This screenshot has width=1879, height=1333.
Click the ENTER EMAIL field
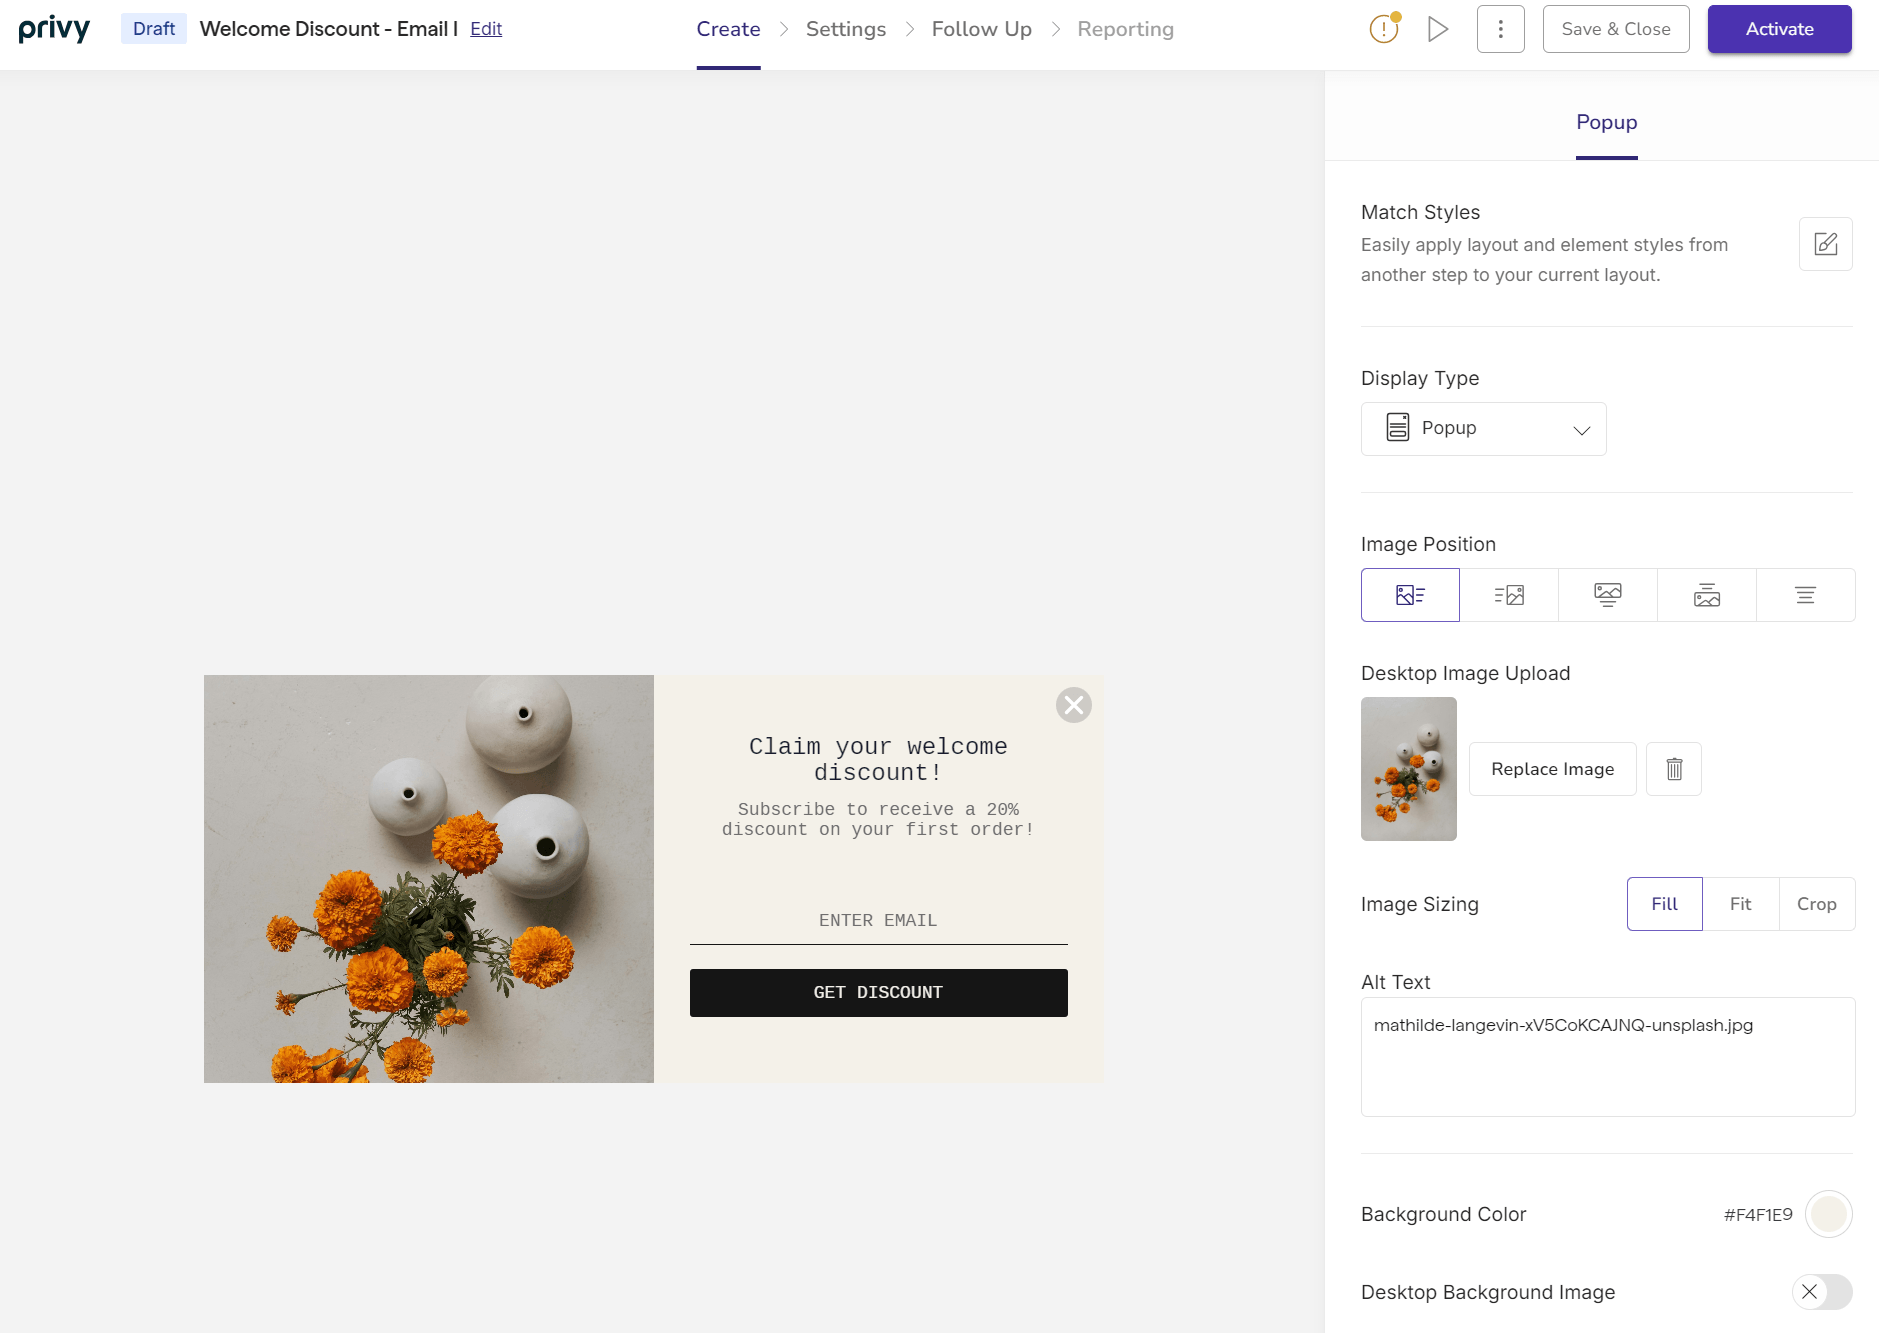pyautogui.click(x=879, y=921)
